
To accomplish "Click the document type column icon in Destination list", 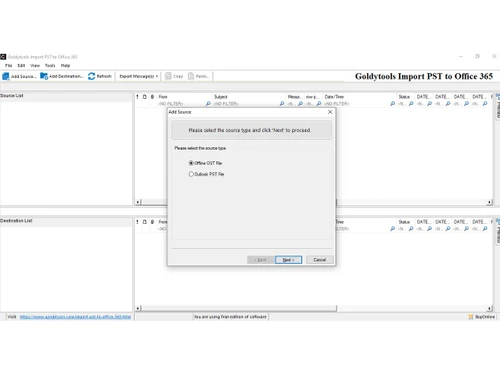I will pos(145,222).
